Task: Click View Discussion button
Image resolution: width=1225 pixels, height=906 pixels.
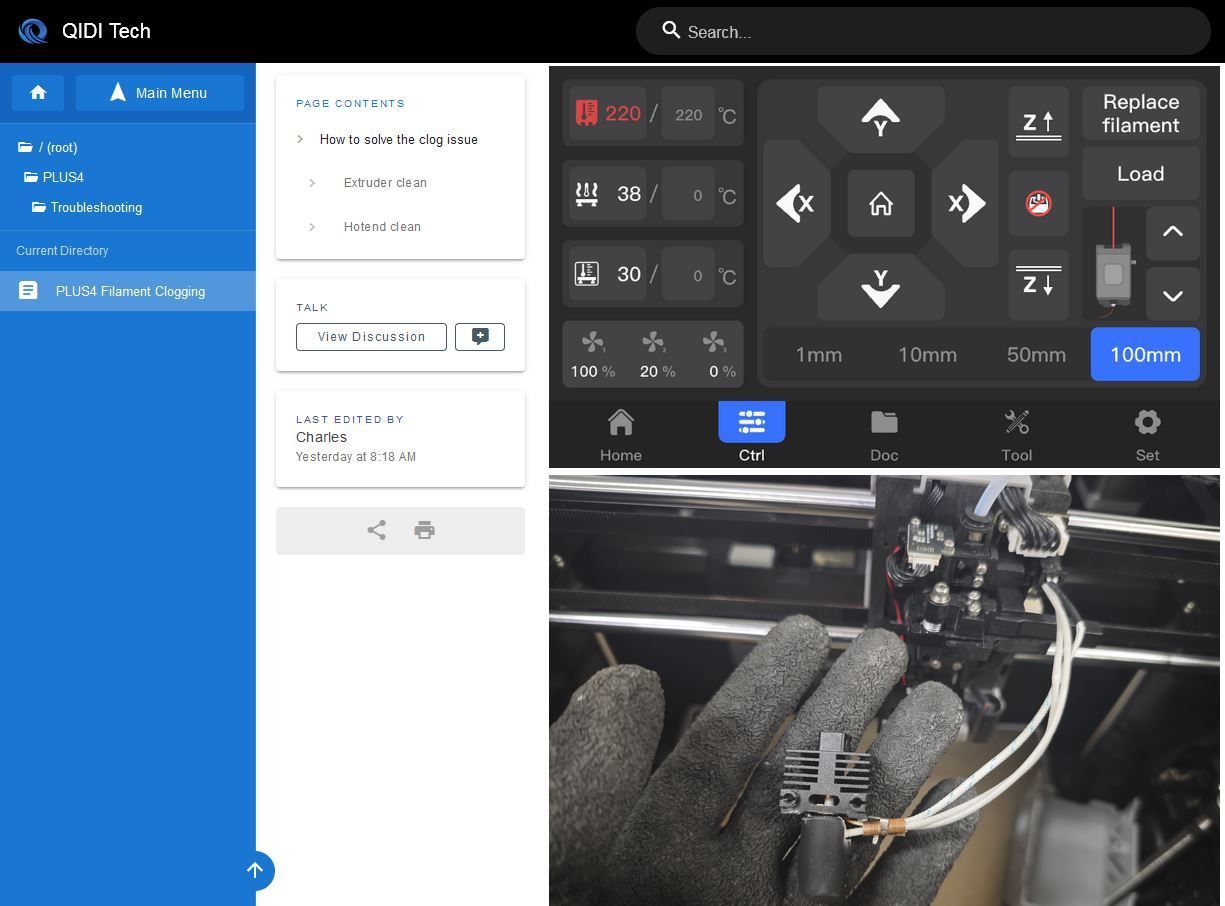Action: pyautogui.click(x=371, y=337)
